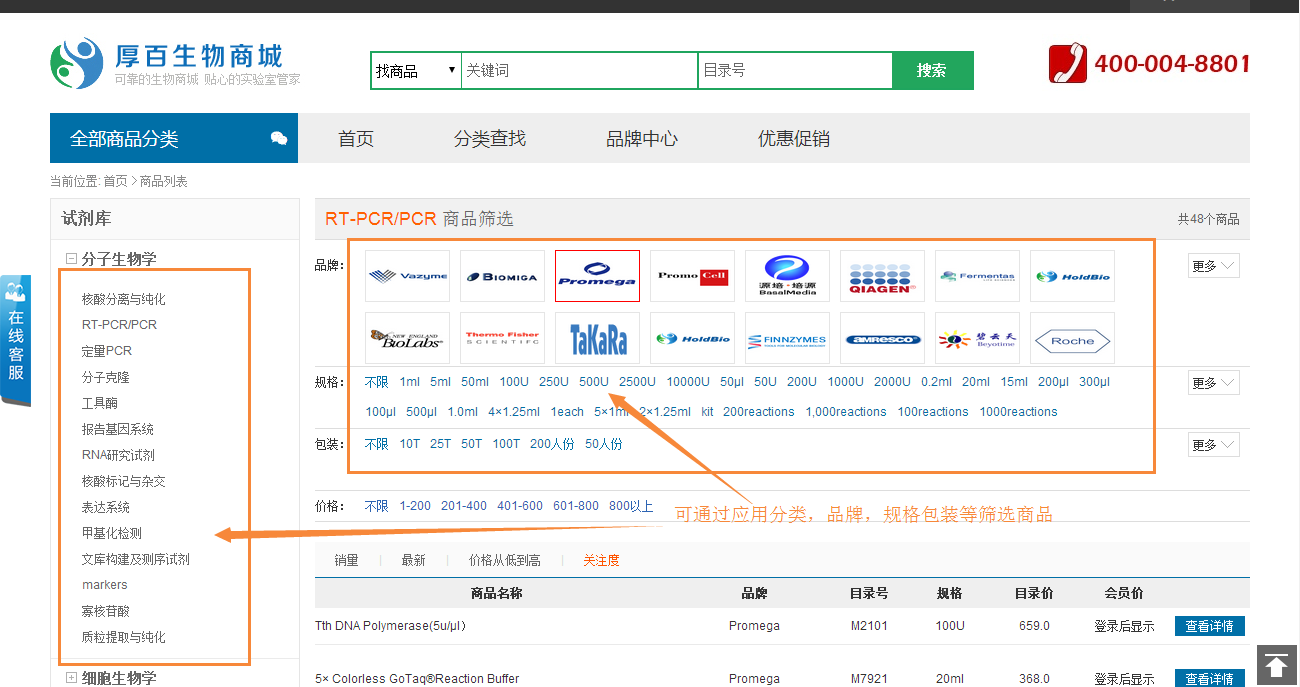Screen dimensions: 1300x687
Task: Open the 找商品 search type dropdown
Action: [415, 71]
